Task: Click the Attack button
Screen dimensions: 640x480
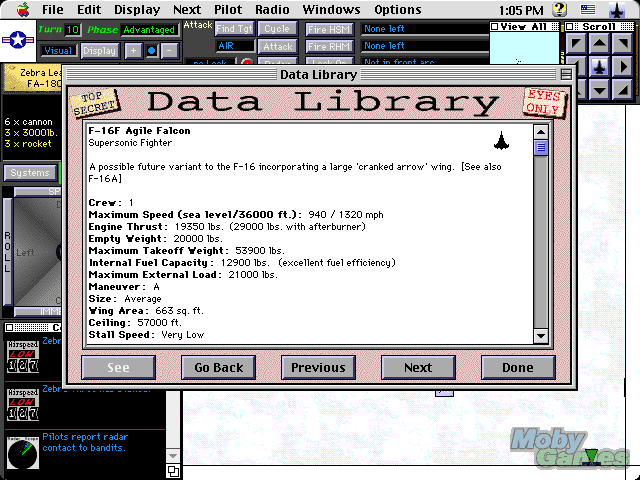Action: (x=278, y=47)
